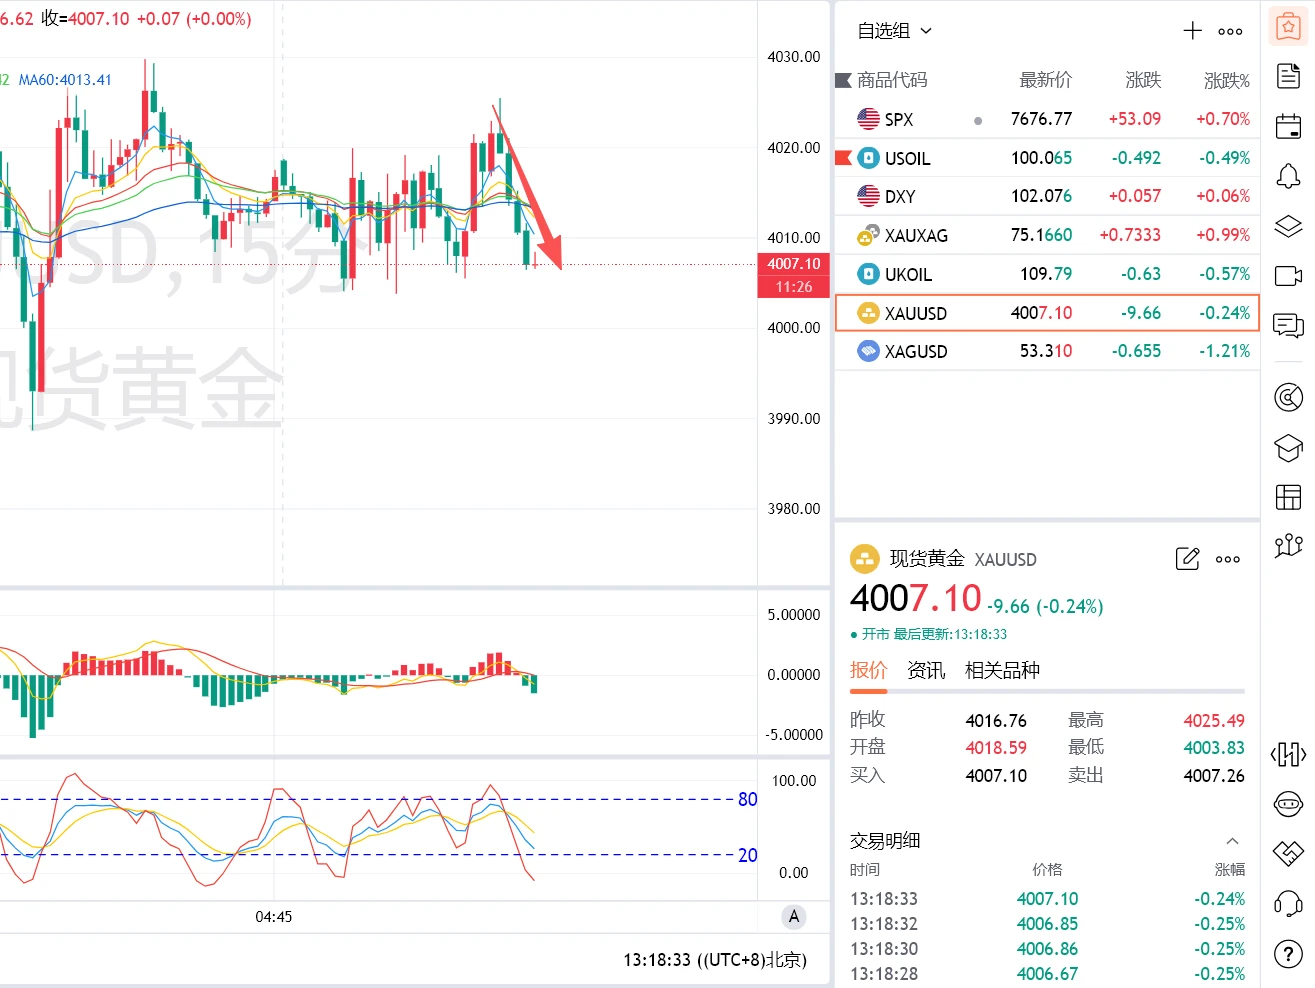The width and height of the screenshot is (1315, 988).
Task: Open the calendar icon in right sidebar
Action: pyautogui.click(x=1288, y=126)
